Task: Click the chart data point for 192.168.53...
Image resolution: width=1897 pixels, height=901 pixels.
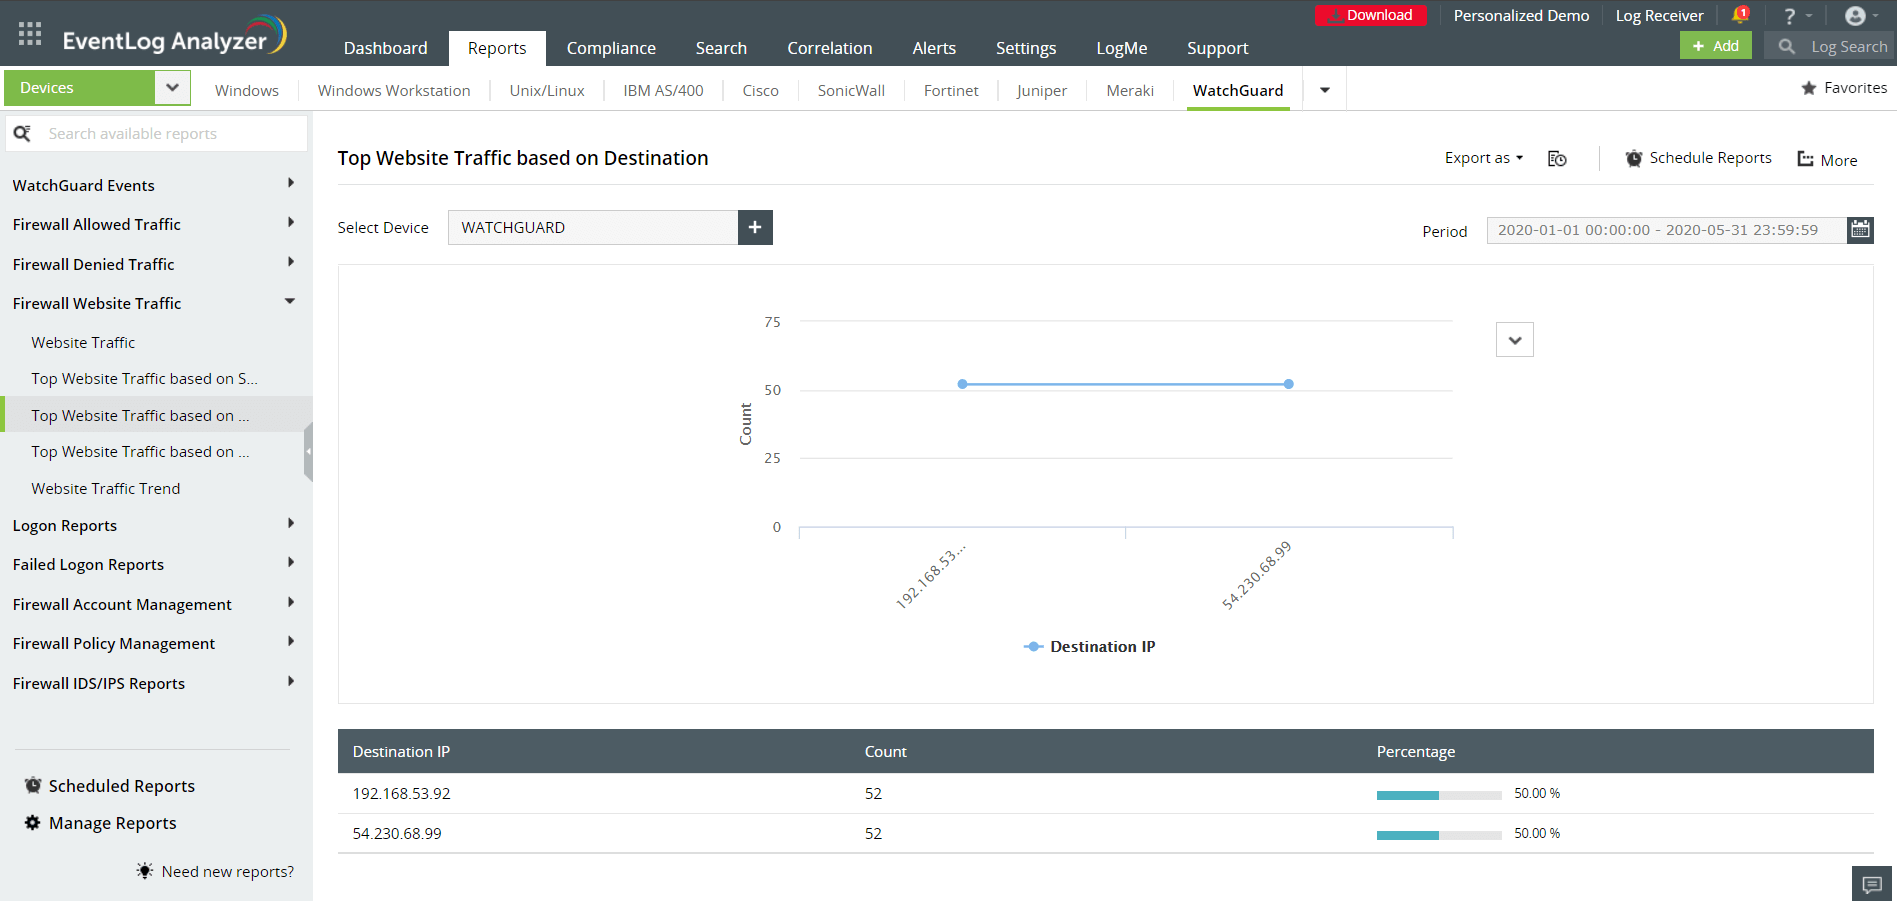Action: [x=962, y=384]
